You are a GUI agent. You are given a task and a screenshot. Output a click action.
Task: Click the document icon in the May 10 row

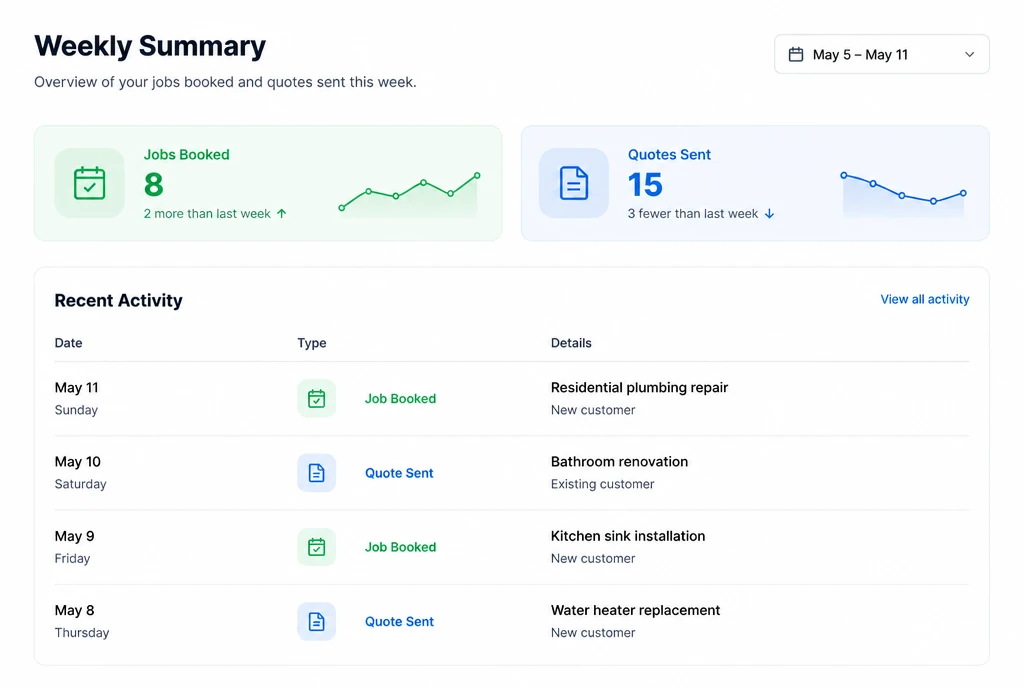317,473
